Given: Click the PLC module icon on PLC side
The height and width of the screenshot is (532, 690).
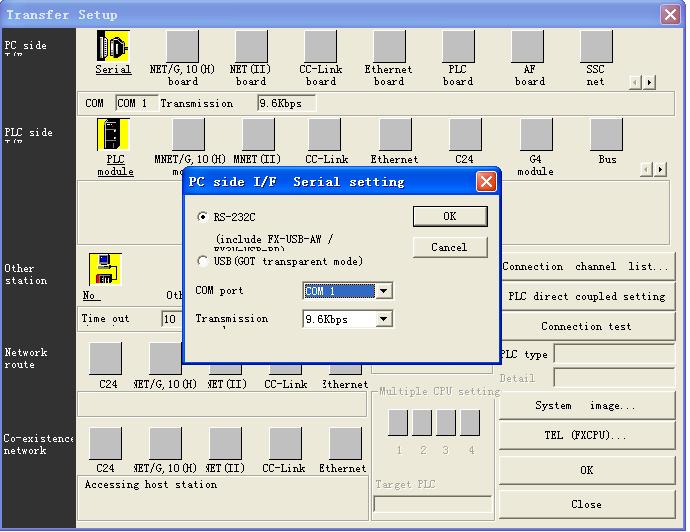Looking at the screenshot, I should click(x=114, y=135).
